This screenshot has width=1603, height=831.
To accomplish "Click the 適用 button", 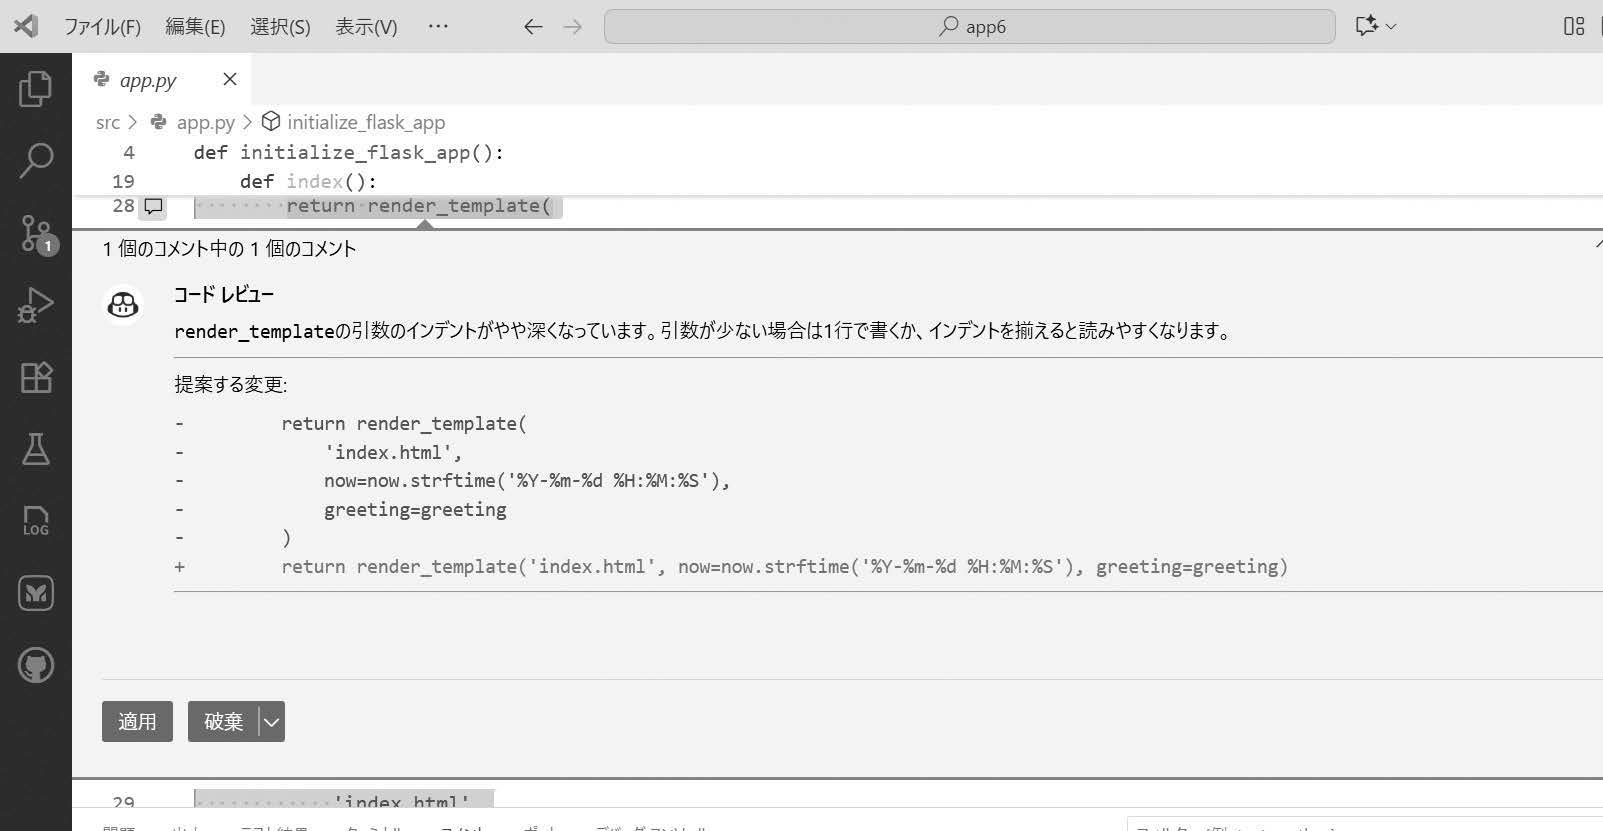I will pos(137,722).
